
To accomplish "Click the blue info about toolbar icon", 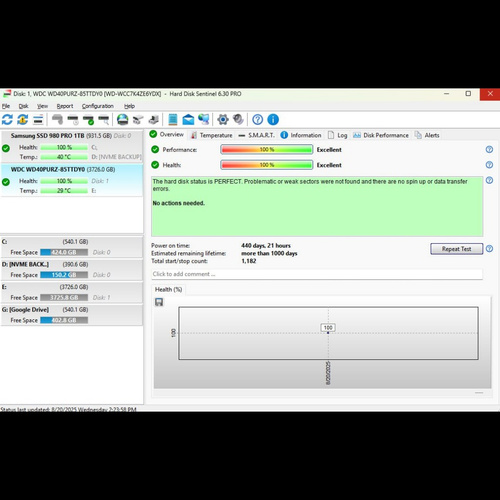I will 273,119.
